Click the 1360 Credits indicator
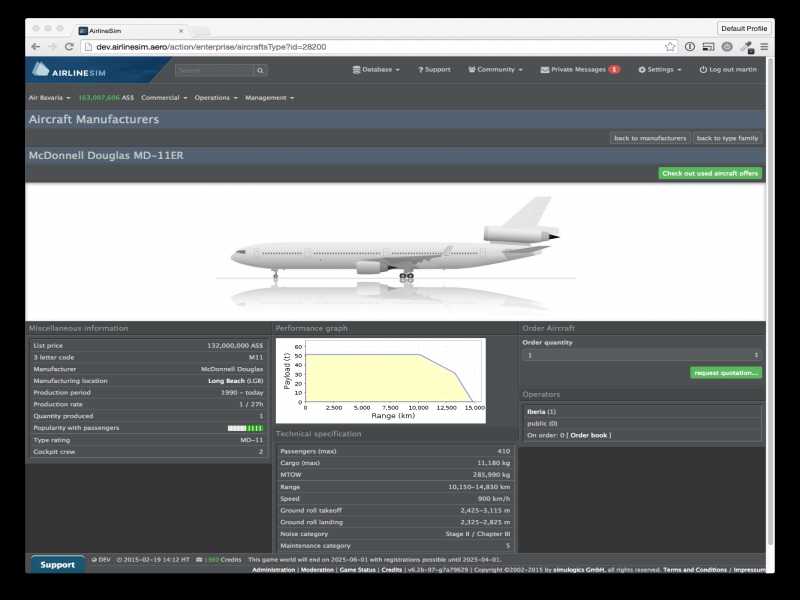800x600 pixels. tap(218, 560)
